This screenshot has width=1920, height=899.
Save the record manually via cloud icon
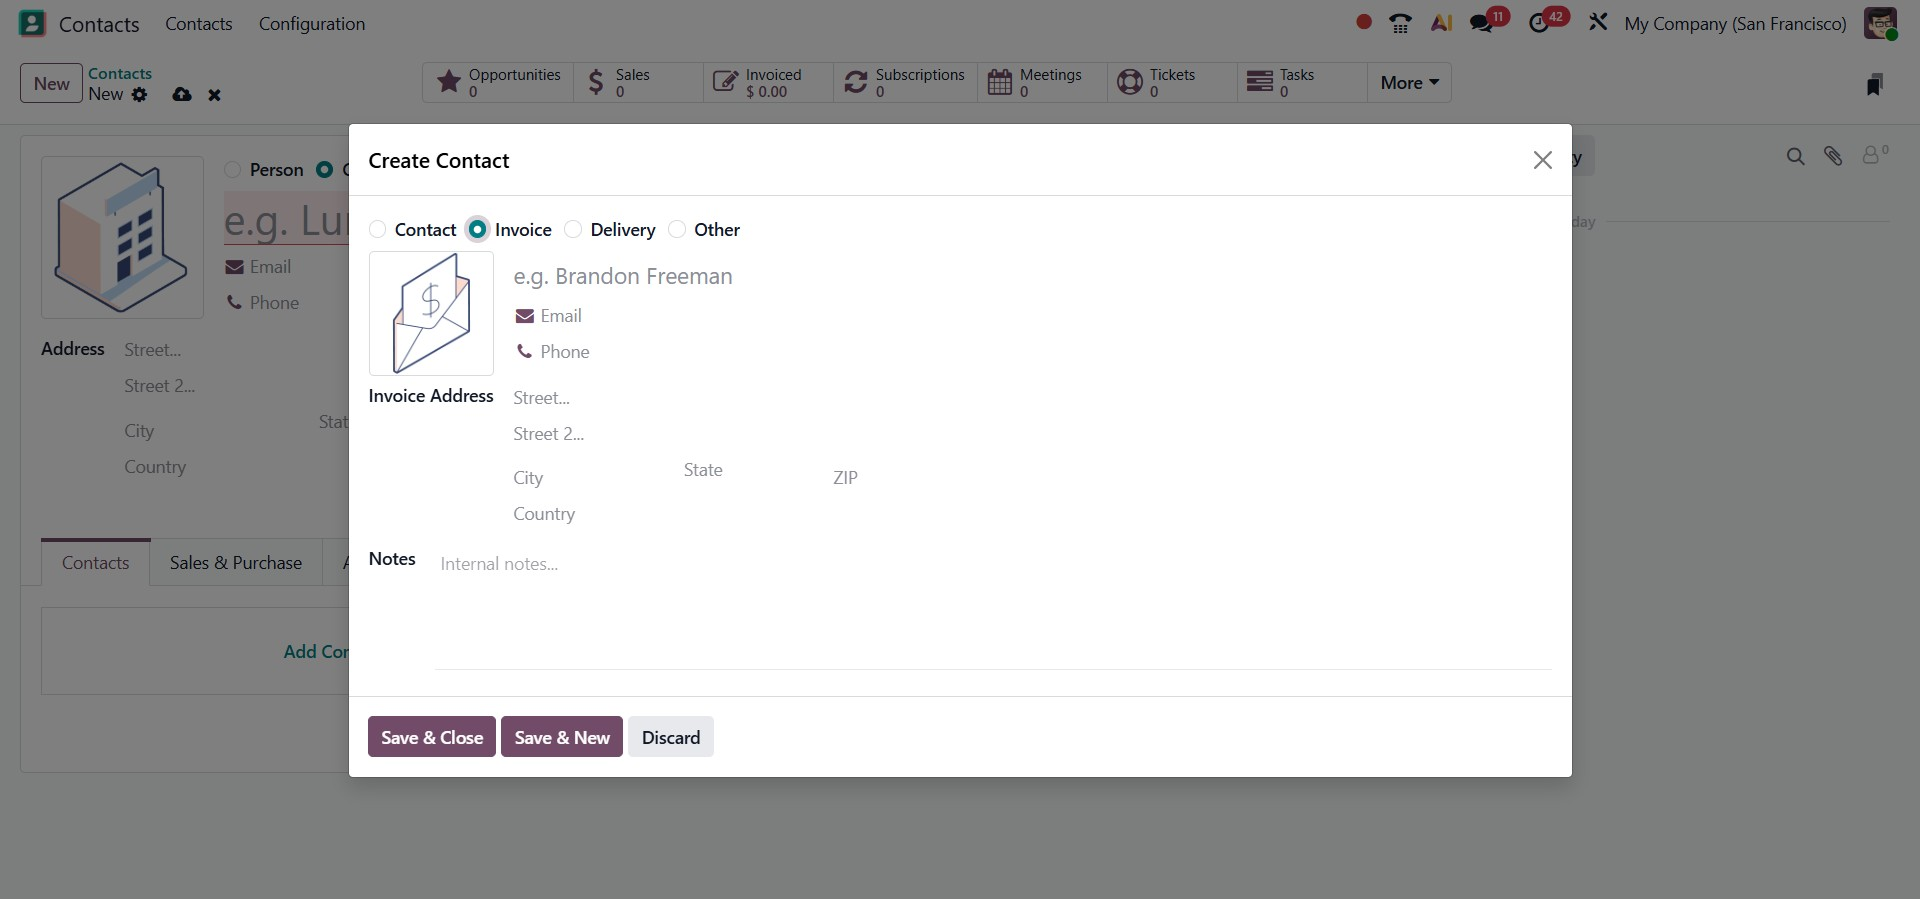(181, 94)
